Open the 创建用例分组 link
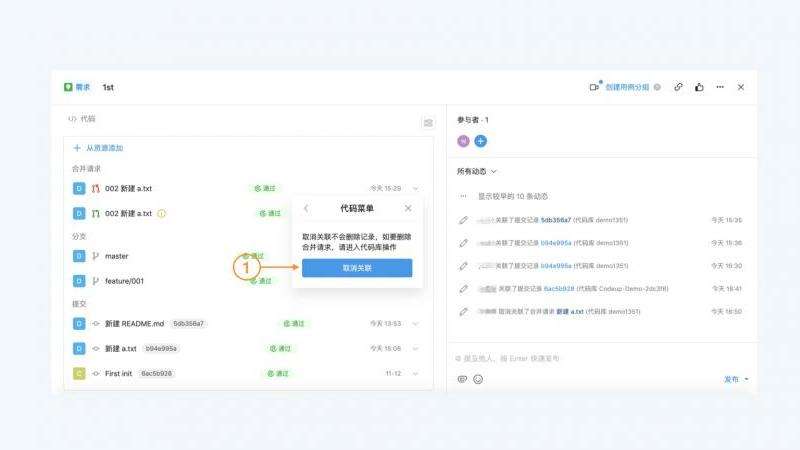The height and width of the screenshot is (450, 800). point(627,87)
